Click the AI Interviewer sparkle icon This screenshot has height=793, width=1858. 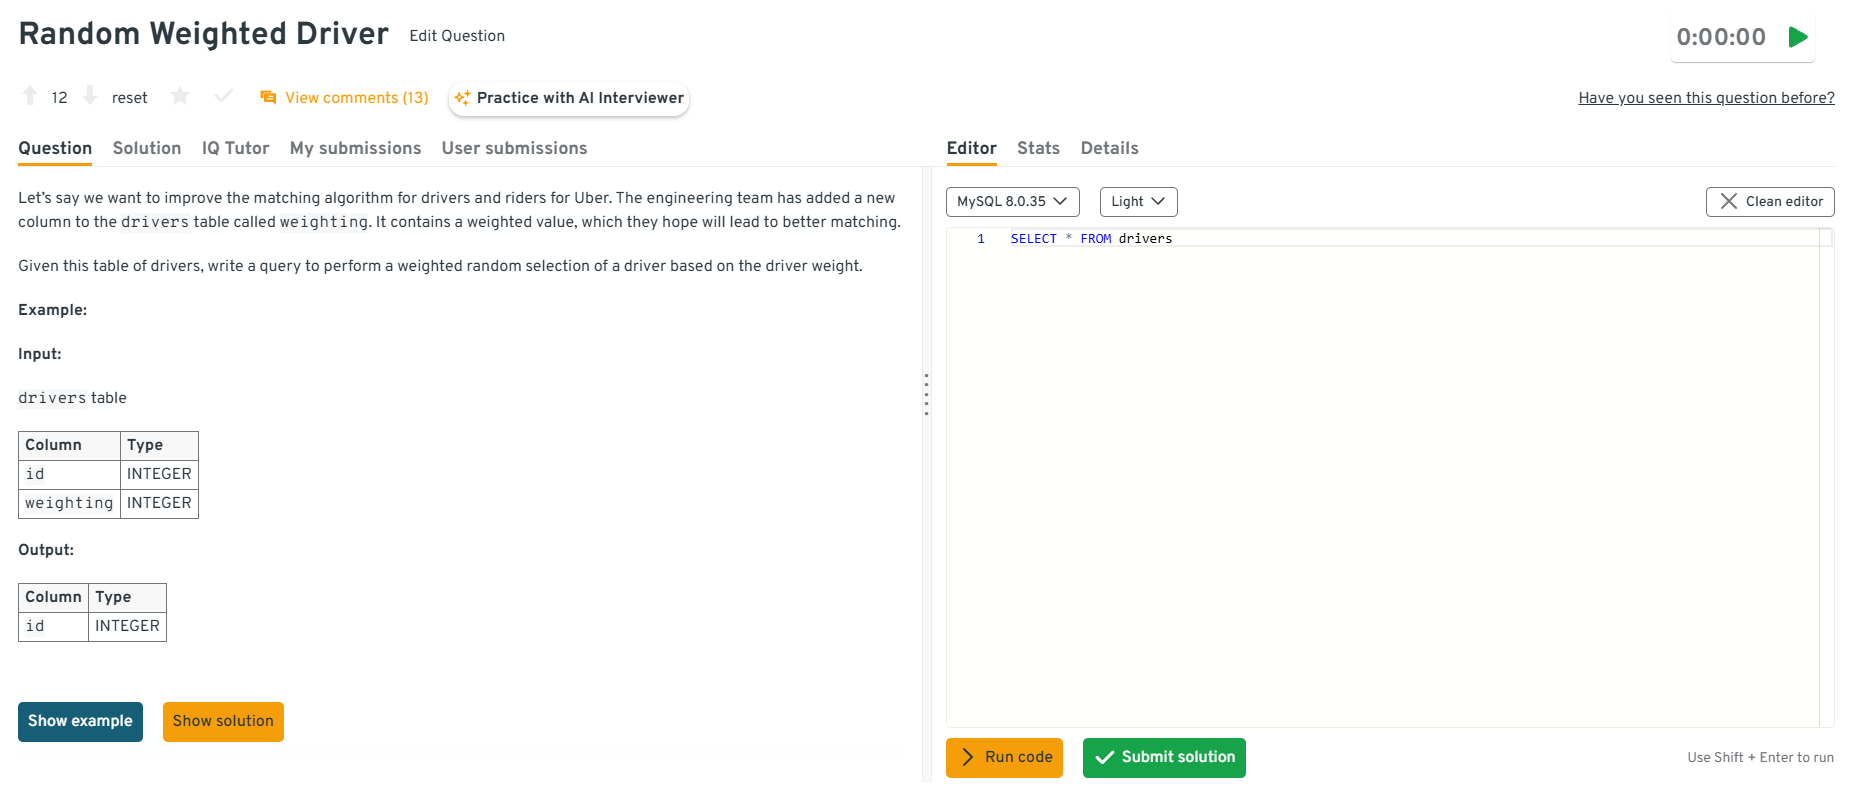462,98
